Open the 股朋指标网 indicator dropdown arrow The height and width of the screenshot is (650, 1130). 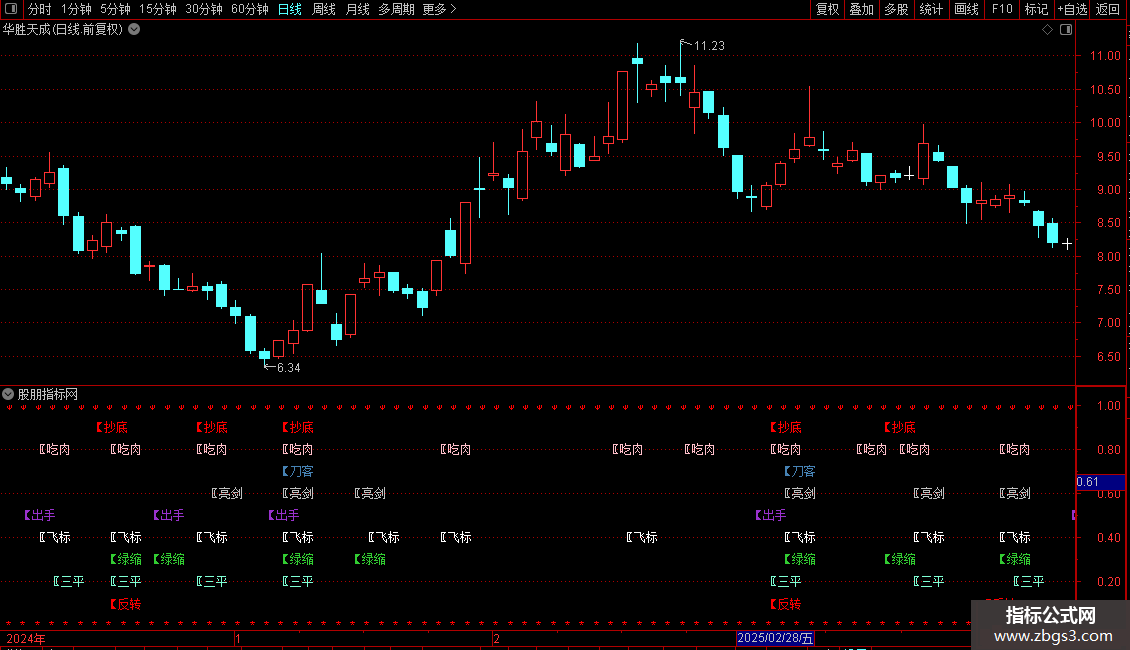coord(8,394)
